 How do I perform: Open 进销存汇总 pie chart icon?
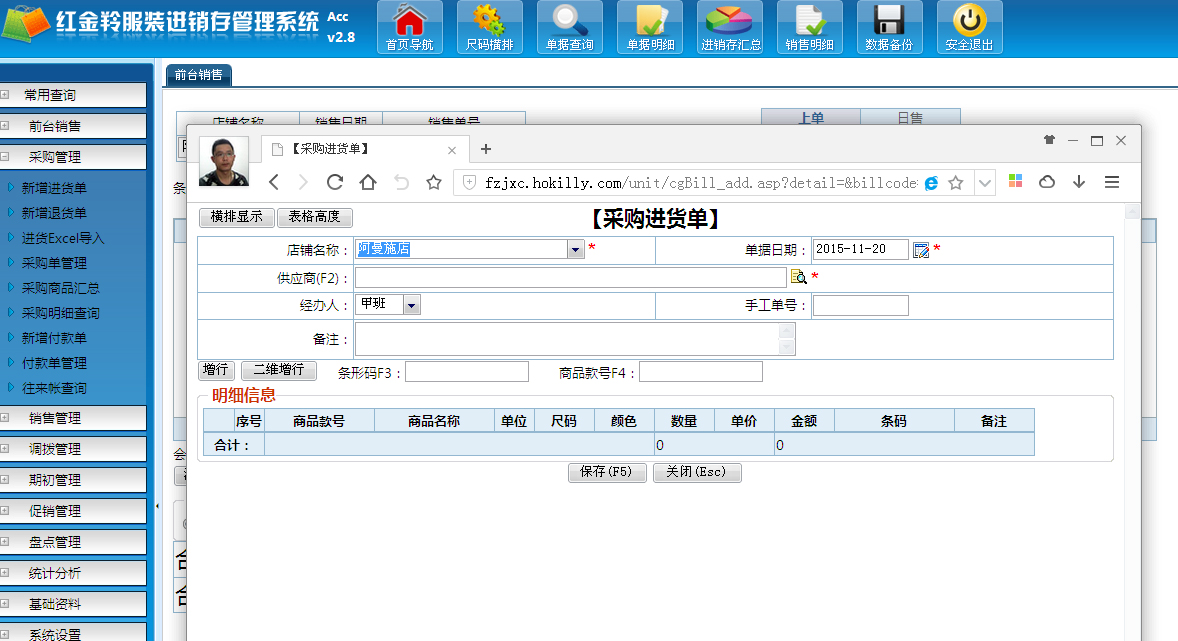pyautogui.click(x=730, y=22)
